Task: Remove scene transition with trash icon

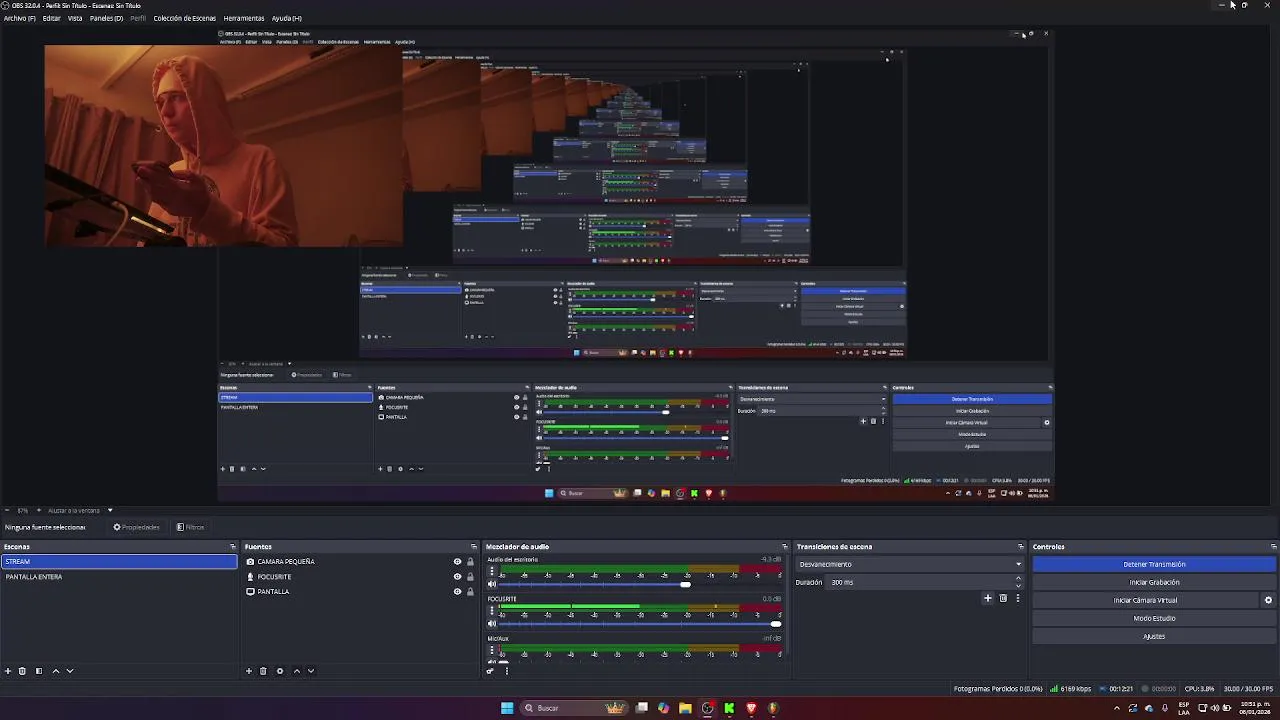Action: (1003, 598)
